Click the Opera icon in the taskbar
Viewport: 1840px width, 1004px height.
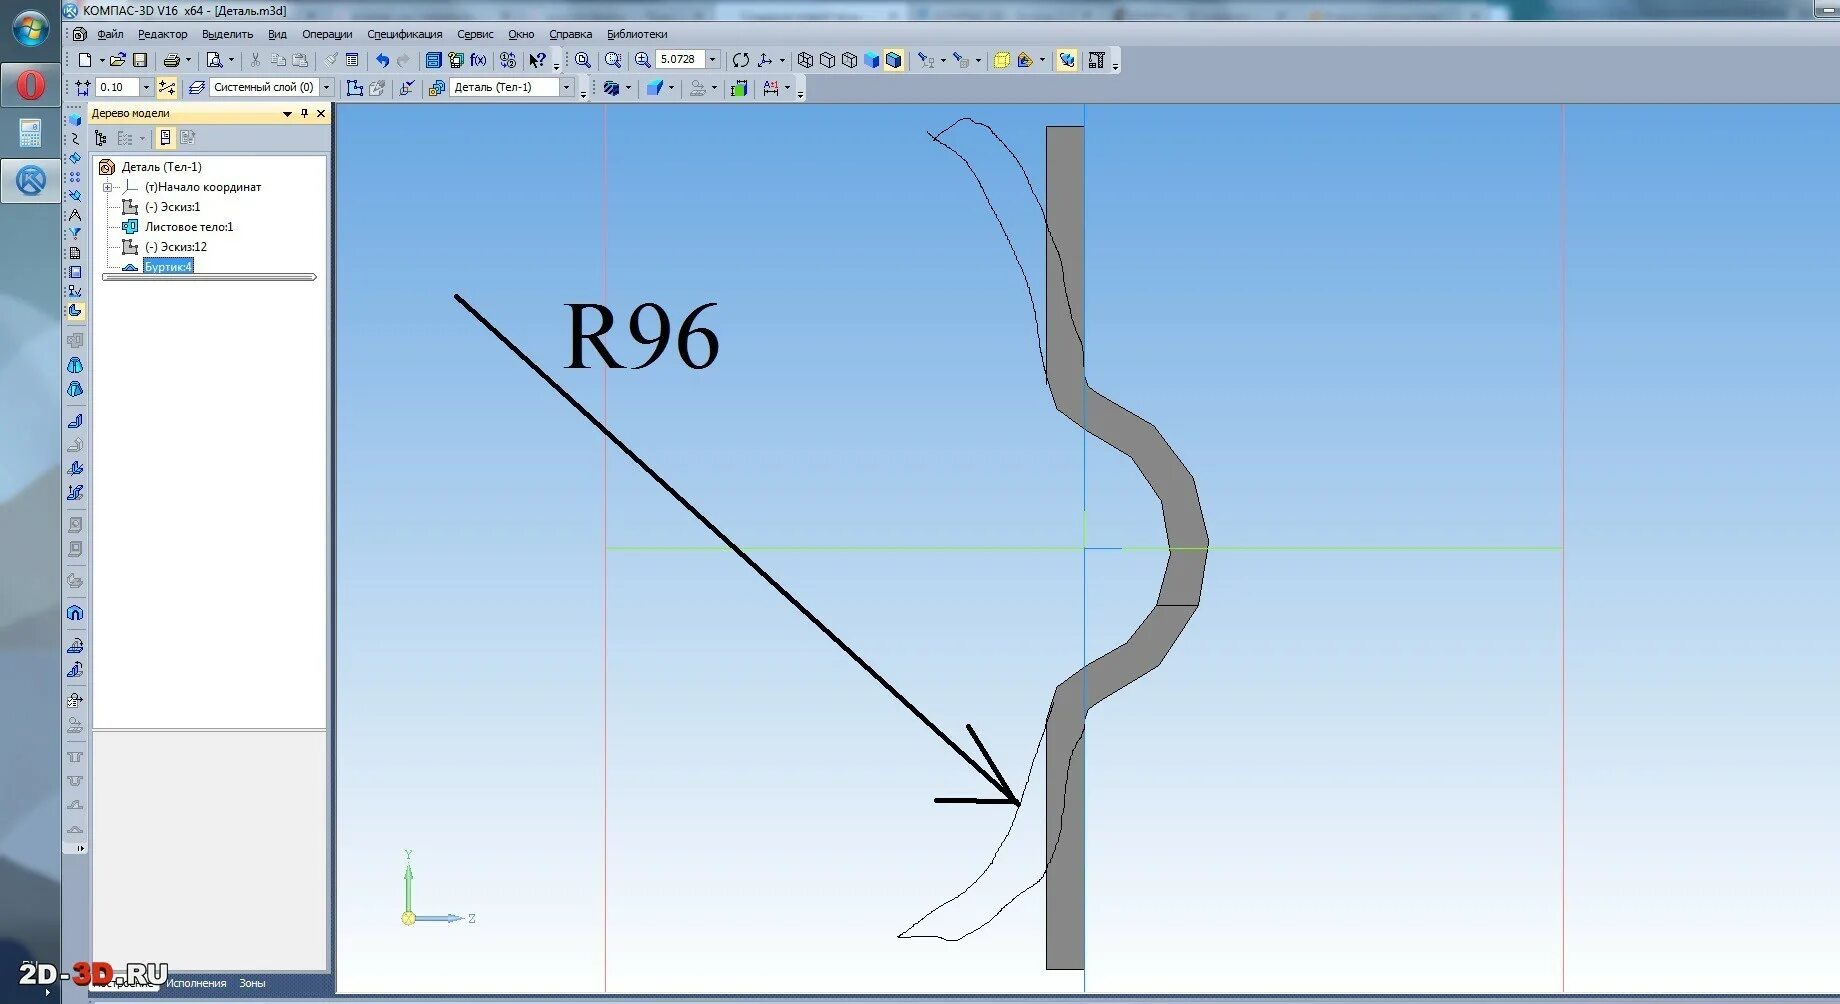30,85
